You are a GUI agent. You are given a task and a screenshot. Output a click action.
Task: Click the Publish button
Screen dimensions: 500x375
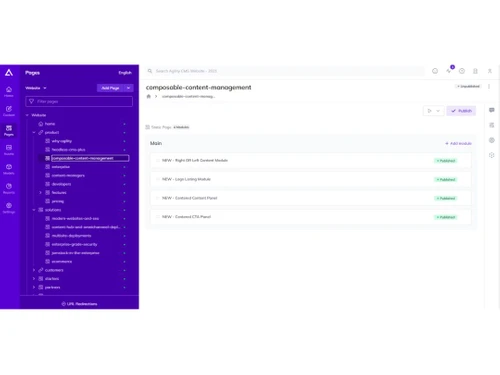461,111
